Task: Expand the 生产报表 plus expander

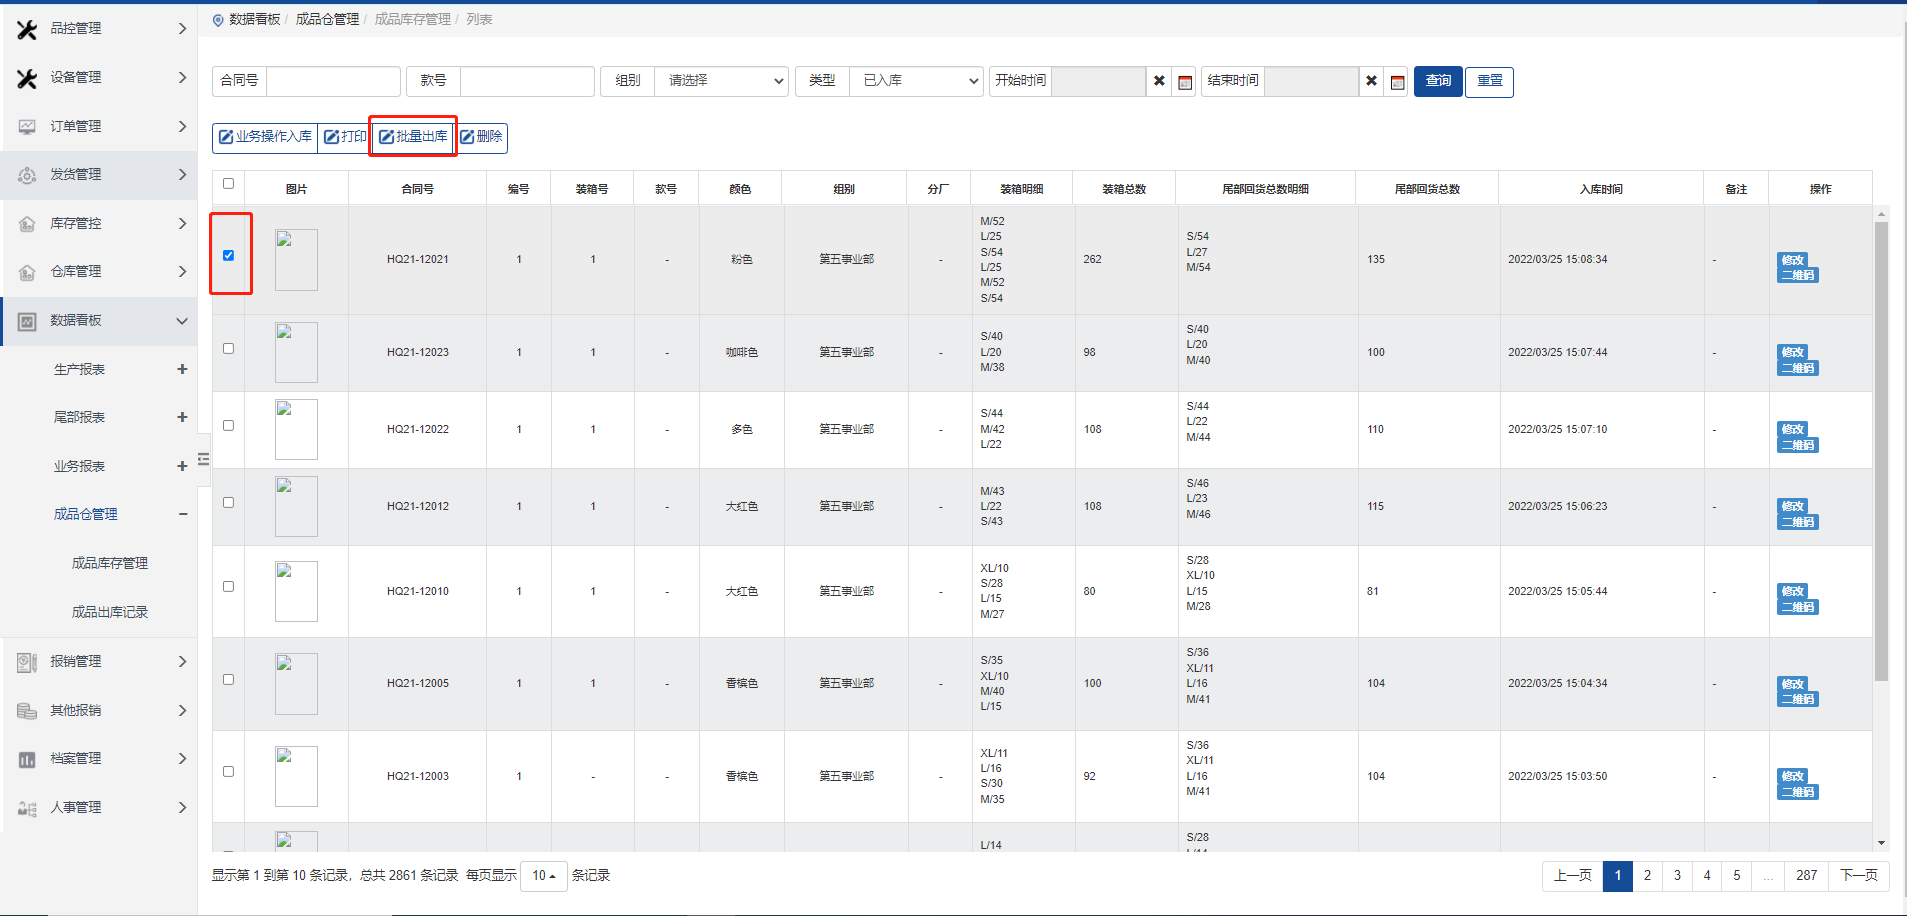Action: 182,369
